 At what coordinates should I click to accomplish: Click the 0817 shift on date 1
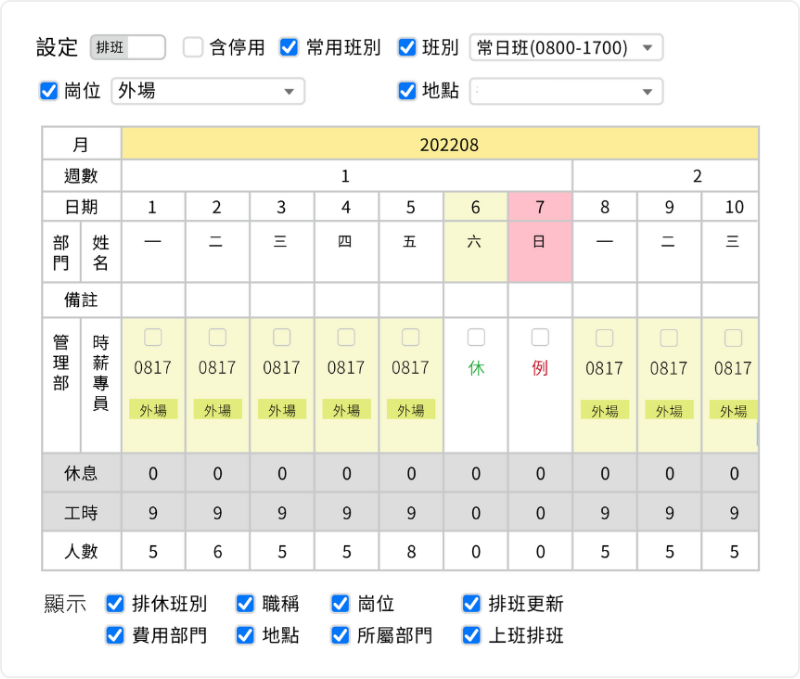153,367
